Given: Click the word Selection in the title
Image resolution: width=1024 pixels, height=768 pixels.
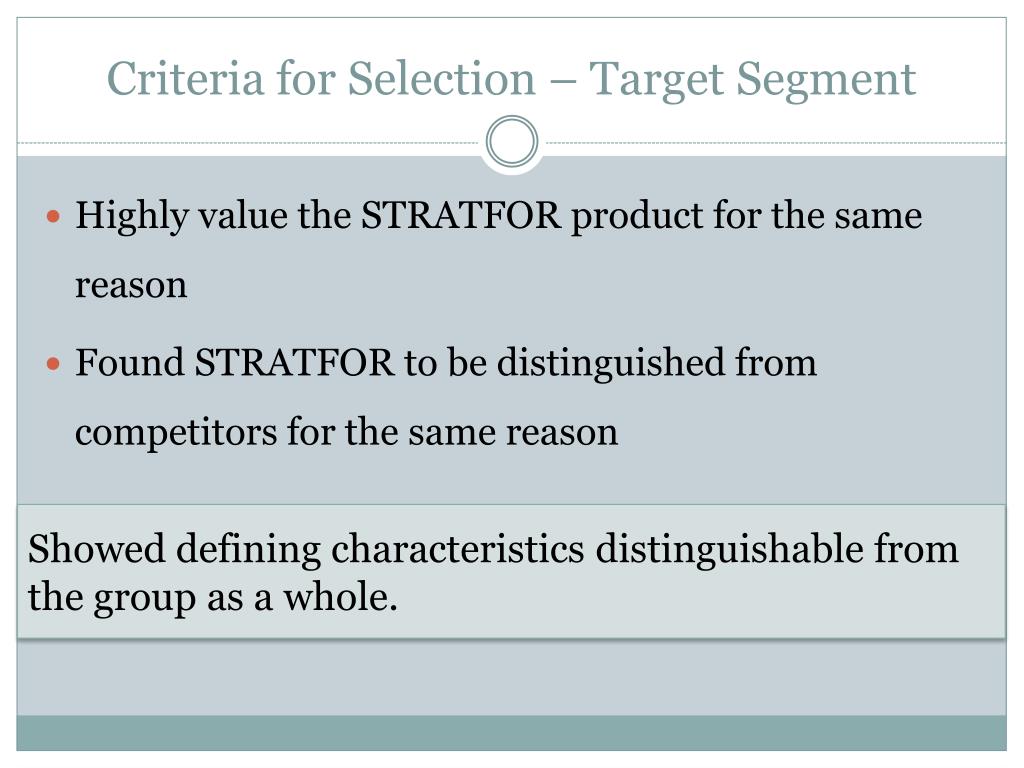Looking at the screenshot, I should [441, 78].
